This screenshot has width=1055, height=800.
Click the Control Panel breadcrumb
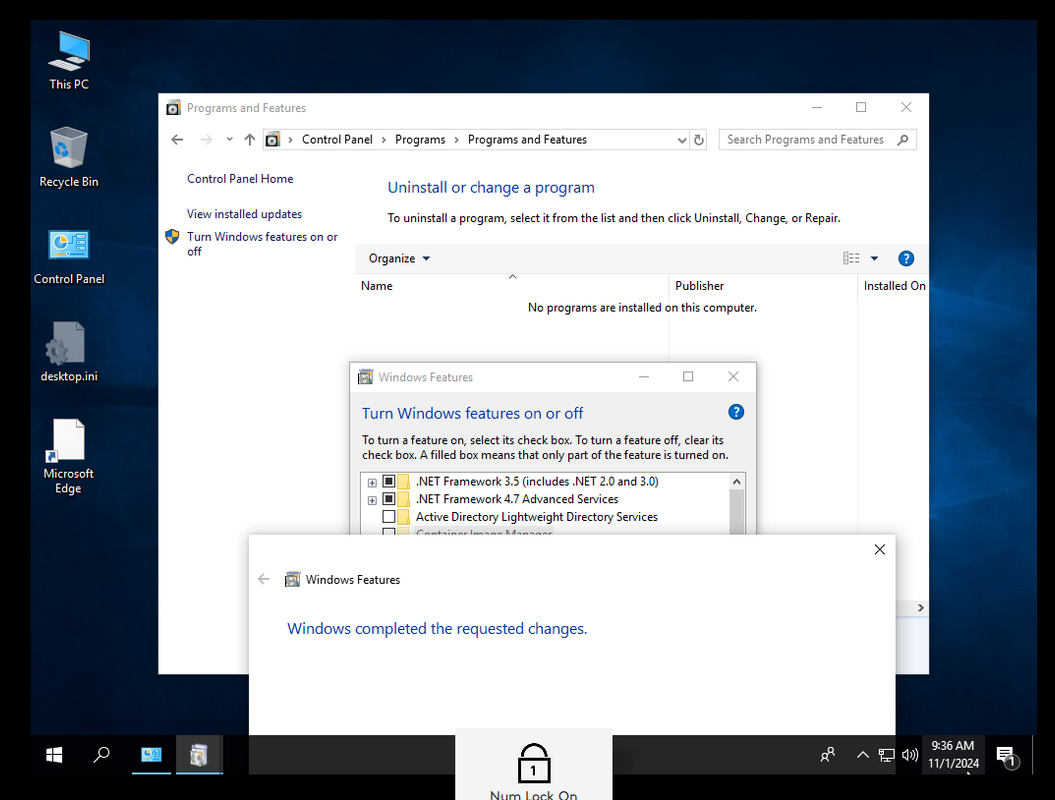pos(337,139)
